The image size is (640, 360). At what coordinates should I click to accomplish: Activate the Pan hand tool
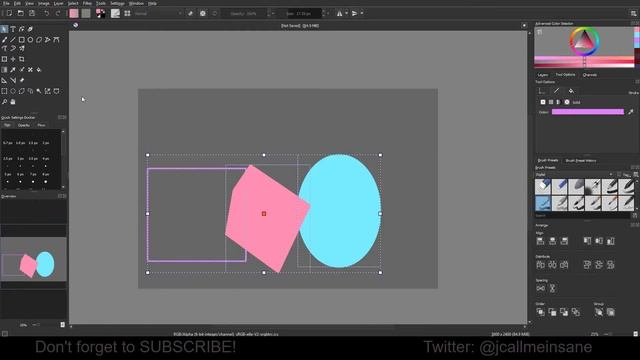(x=13, y=102)
